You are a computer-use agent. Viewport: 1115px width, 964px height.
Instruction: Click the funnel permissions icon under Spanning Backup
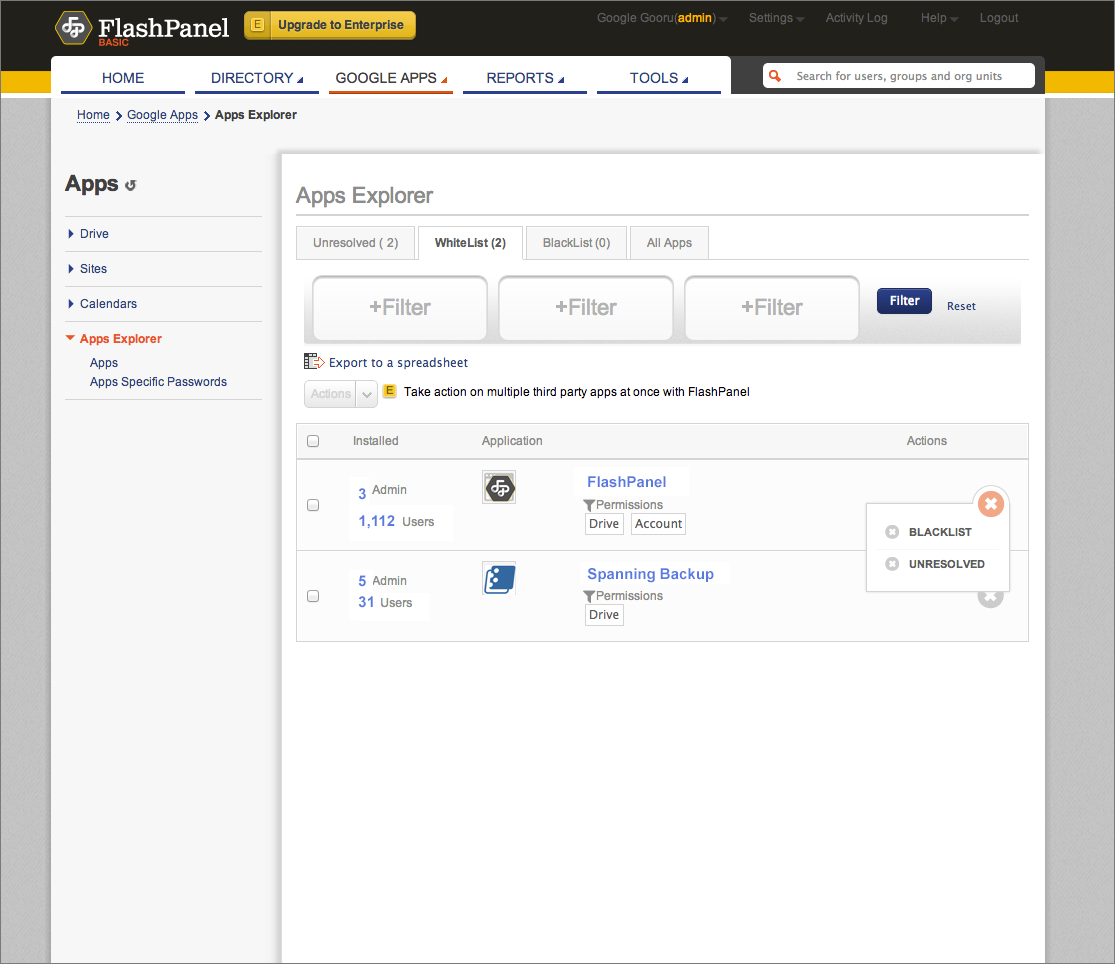tap(589, 596)
